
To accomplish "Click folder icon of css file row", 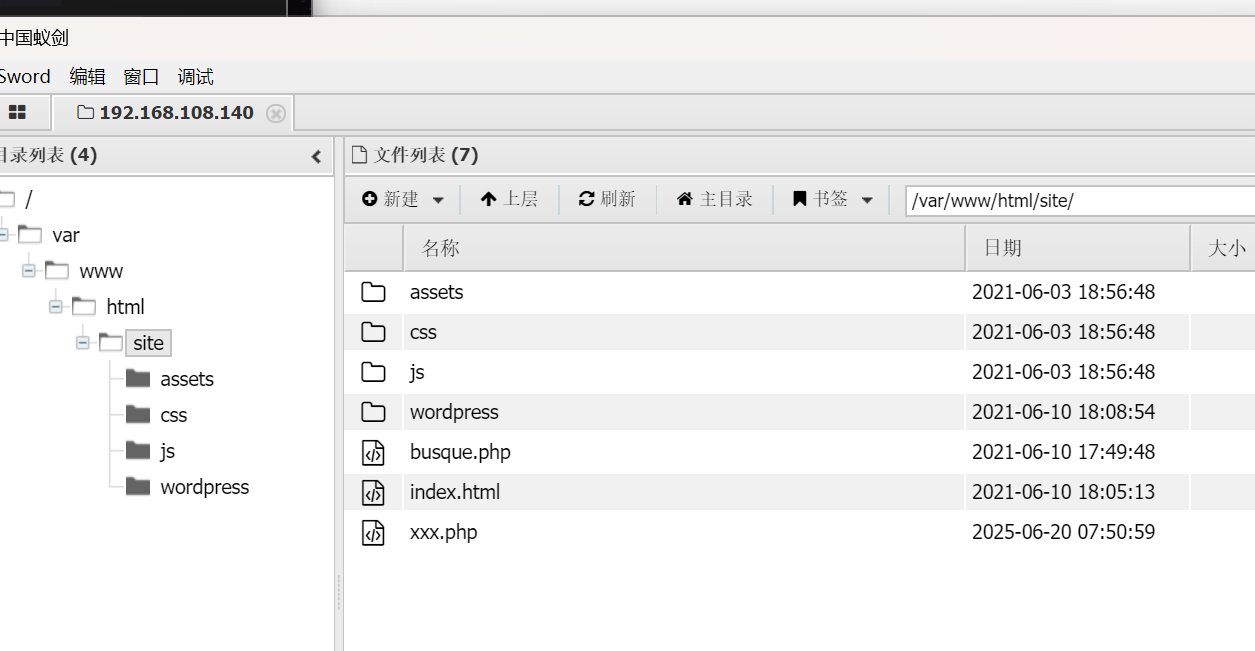I will (x=373, y=332).
